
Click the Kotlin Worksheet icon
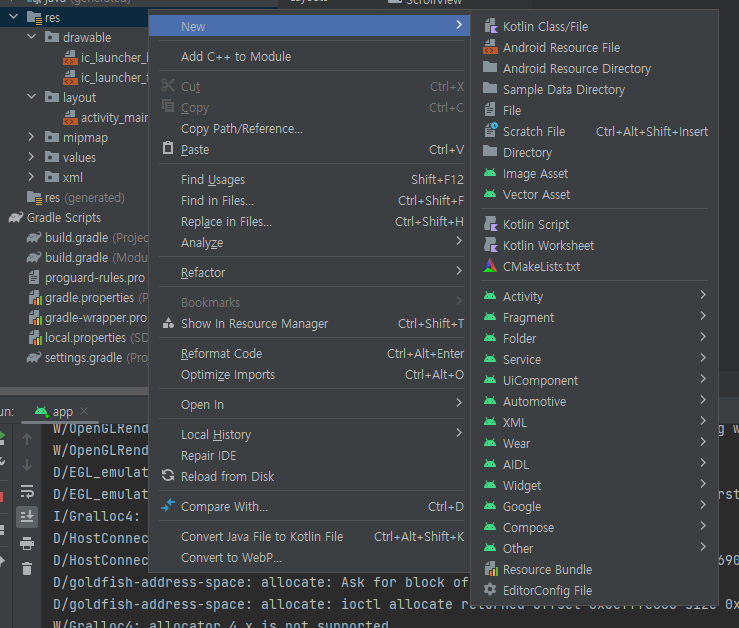491,245
